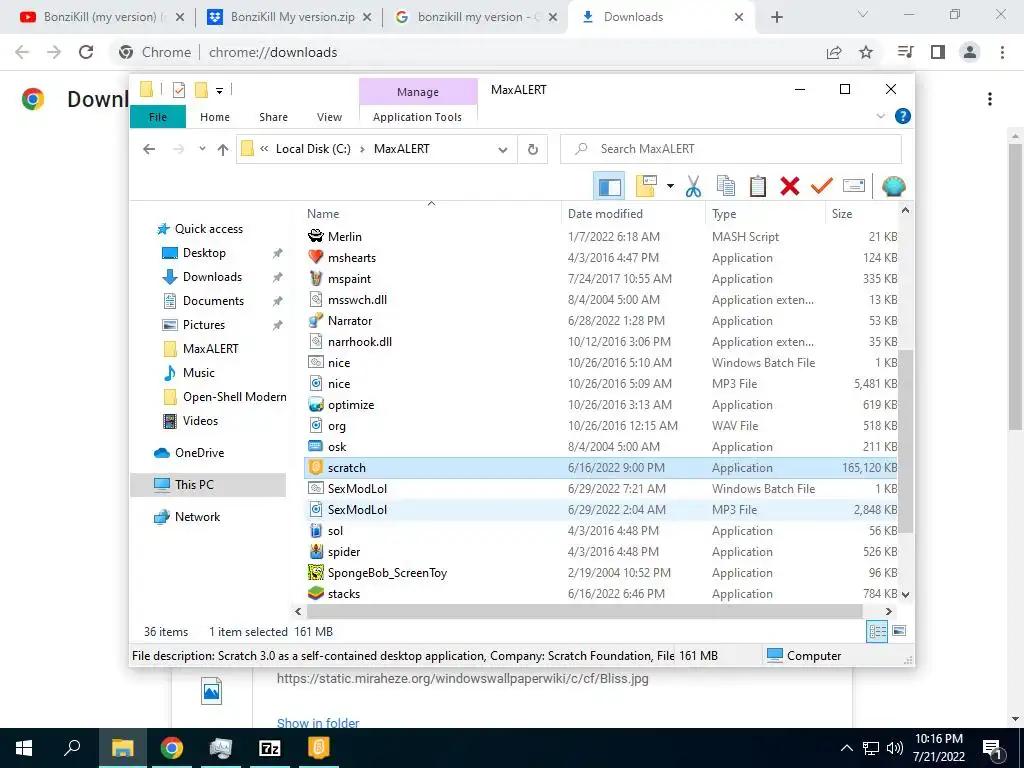1024x768 pixels.
Task: Switch to the Share ribbon tab
Action: tap(273, 117)
